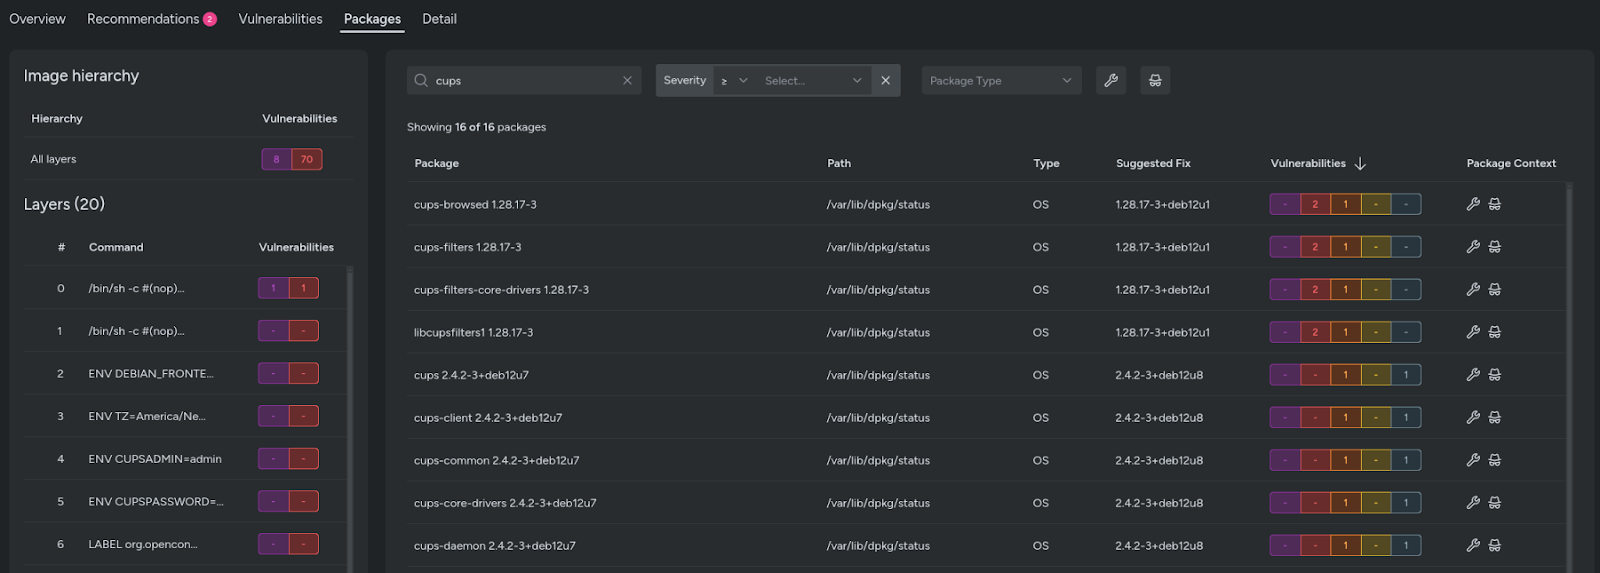Select the All layers hierarchy row
Screen dimensions: 1600x573
click(x=187, y=159)
